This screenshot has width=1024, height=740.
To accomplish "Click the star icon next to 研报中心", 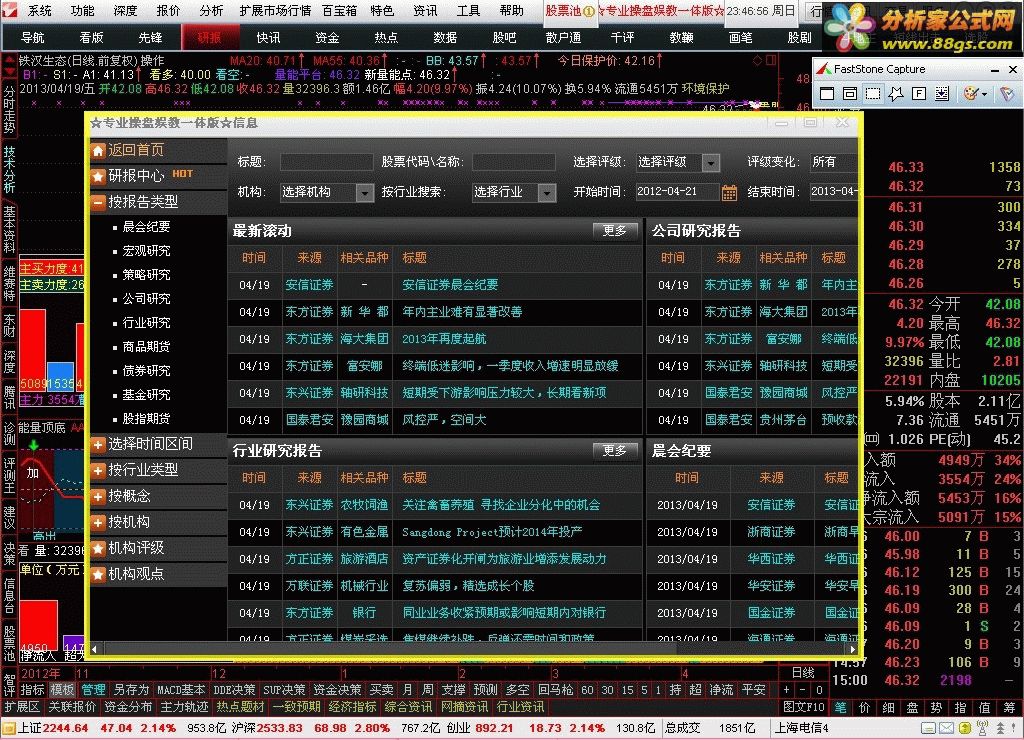I will pos(98,176).
